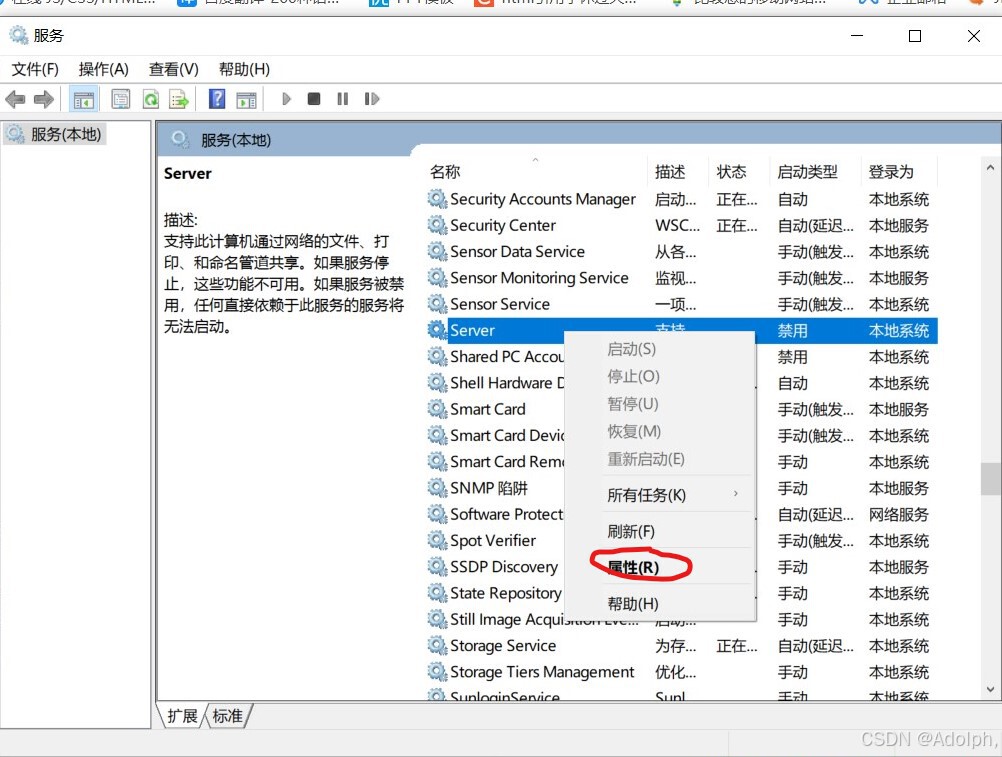
Task: Click the gear icon beside Storage Service
Action: [437, 645]
